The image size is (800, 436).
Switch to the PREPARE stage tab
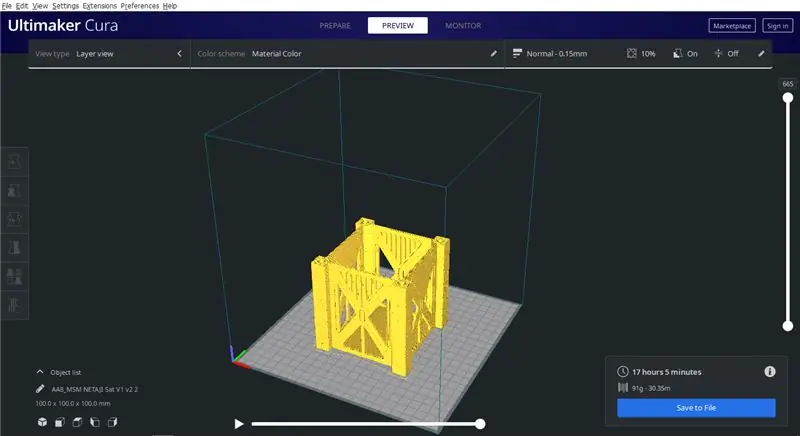click(335, 25)
